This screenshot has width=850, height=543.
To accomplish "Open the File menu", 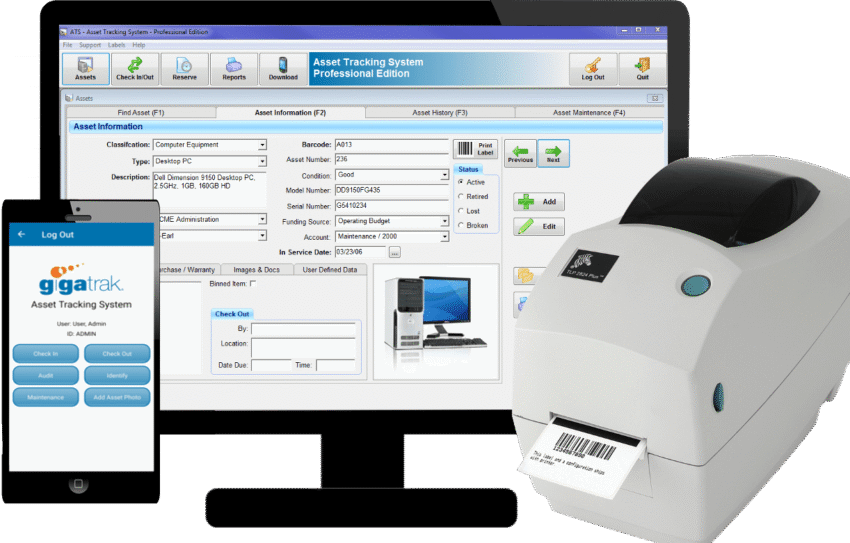I will point(67,45).
